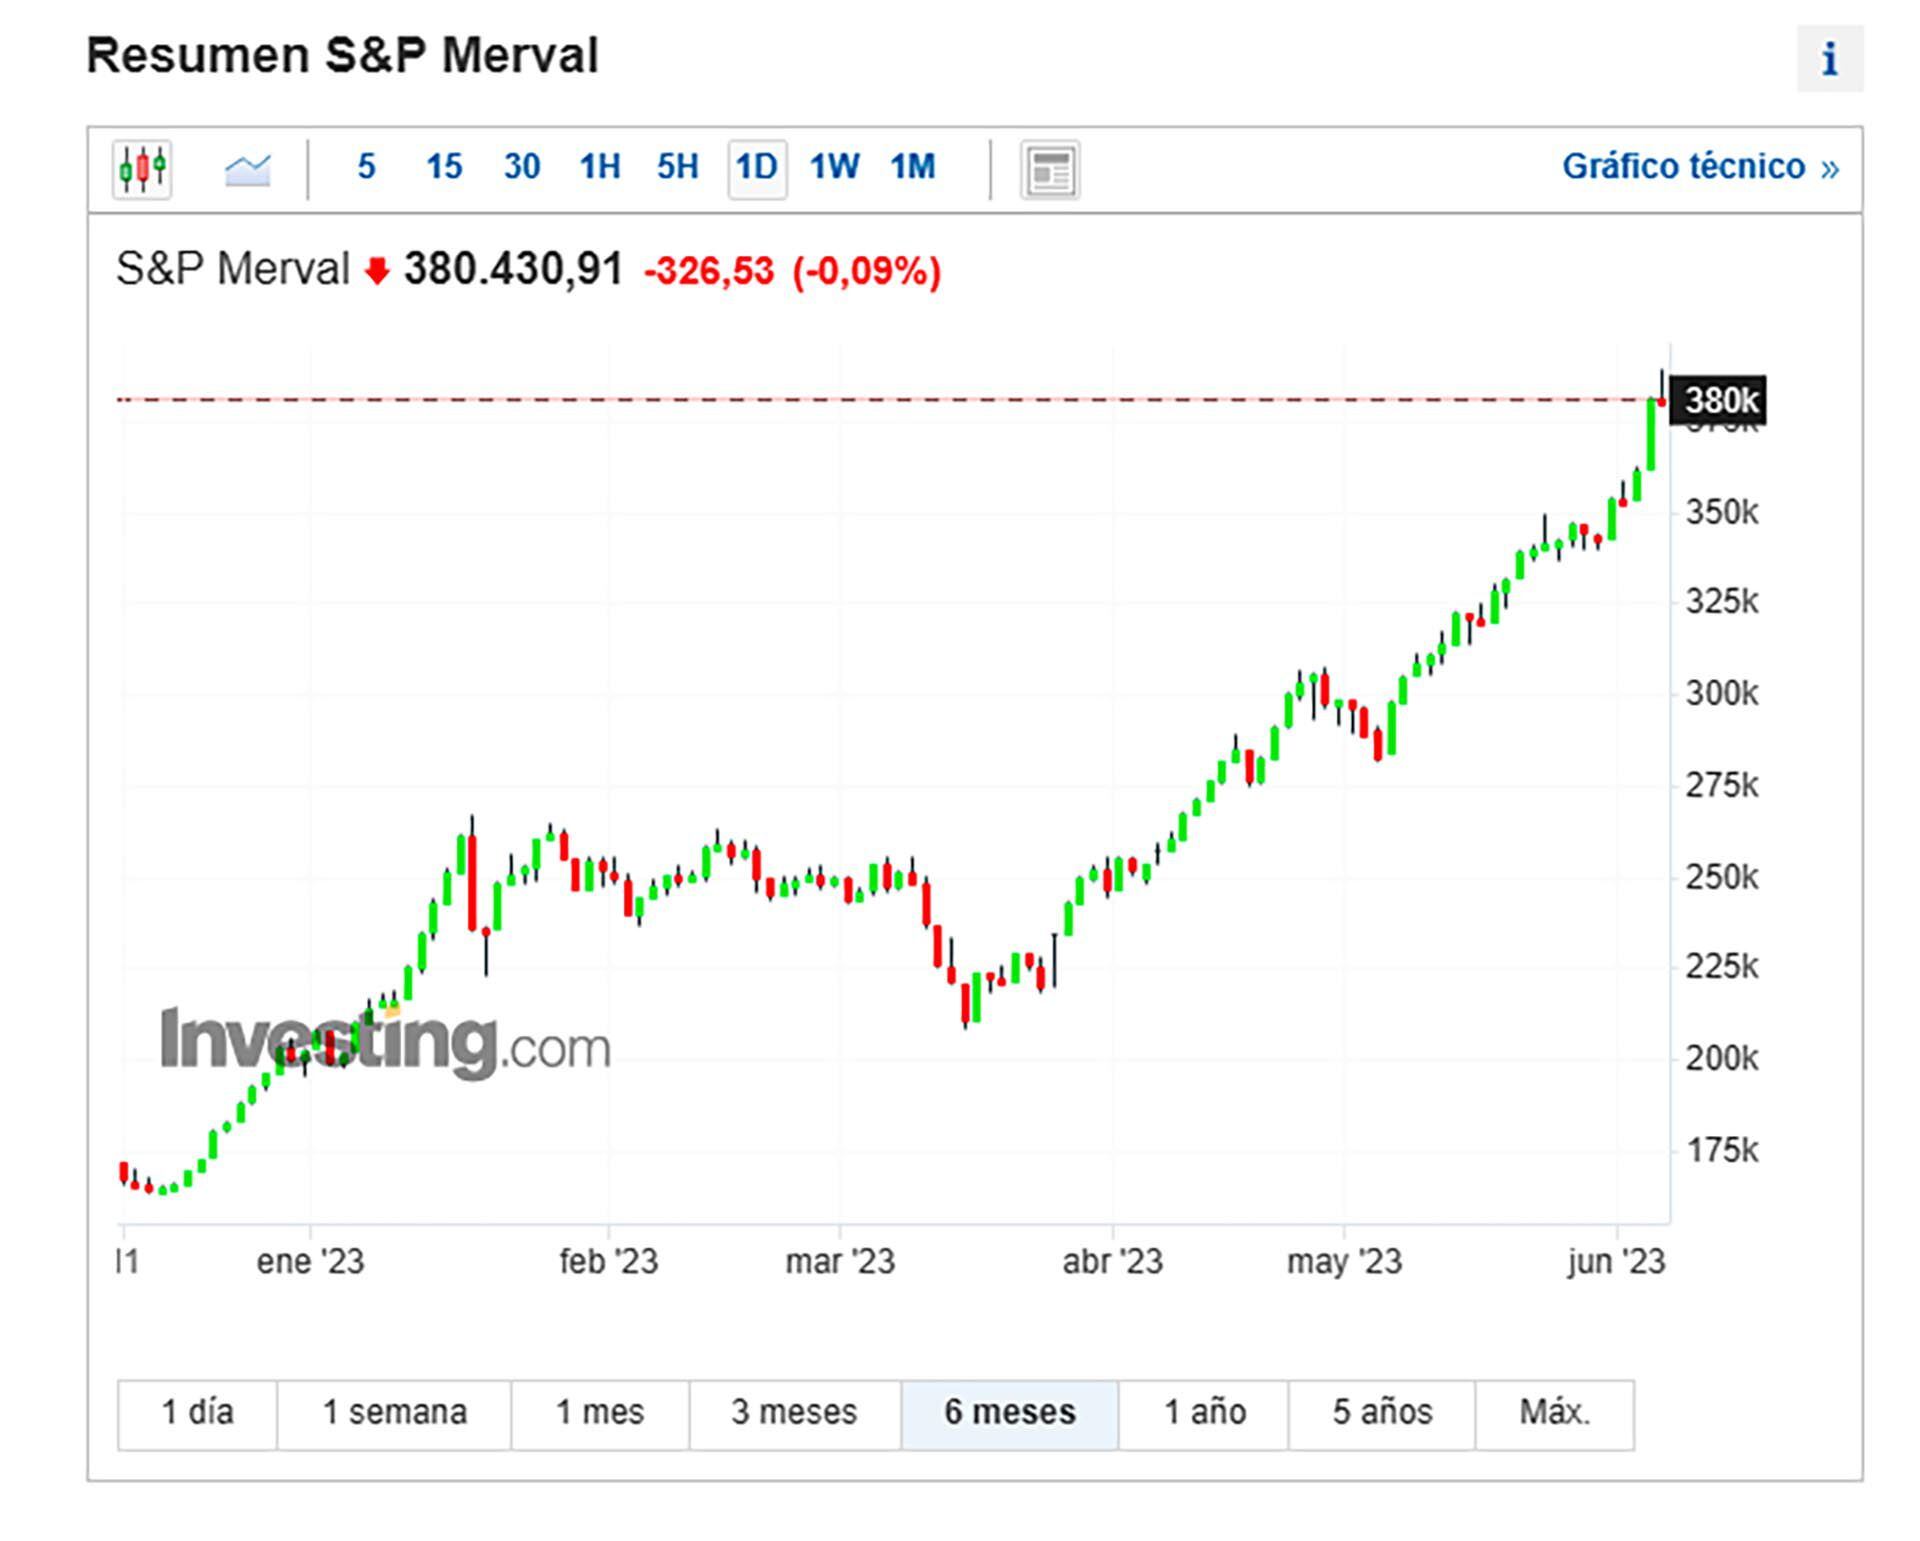Choose the 30-minute interval
Screen dimensions: 1920x1541
pos(522,167)
